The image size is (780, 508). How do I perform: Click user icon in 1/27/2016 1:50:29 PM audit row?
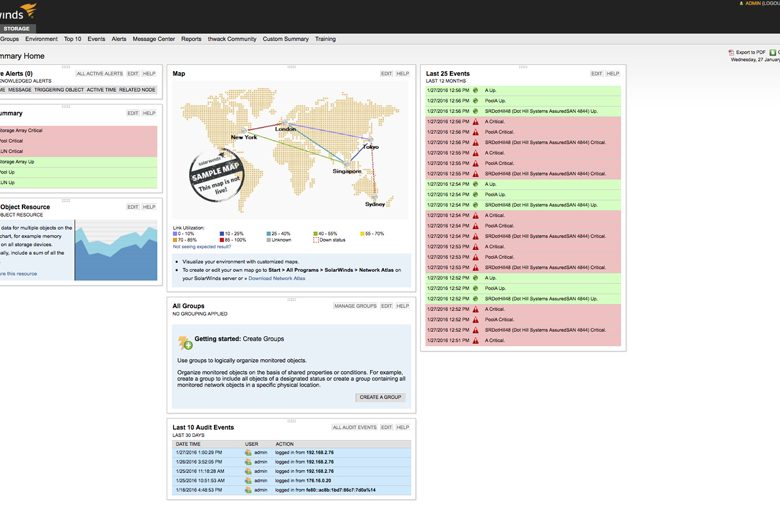click(248, 452)
